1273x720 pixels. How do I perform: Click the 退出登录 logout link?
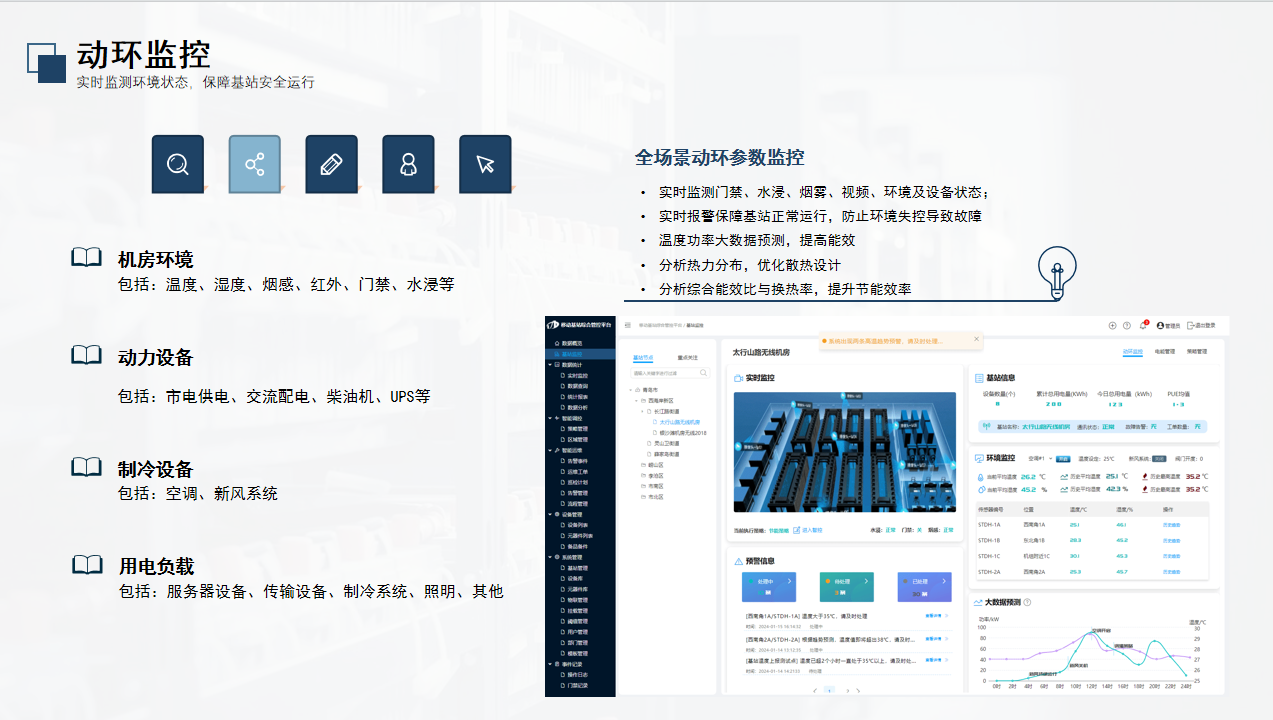(1202, 325)
